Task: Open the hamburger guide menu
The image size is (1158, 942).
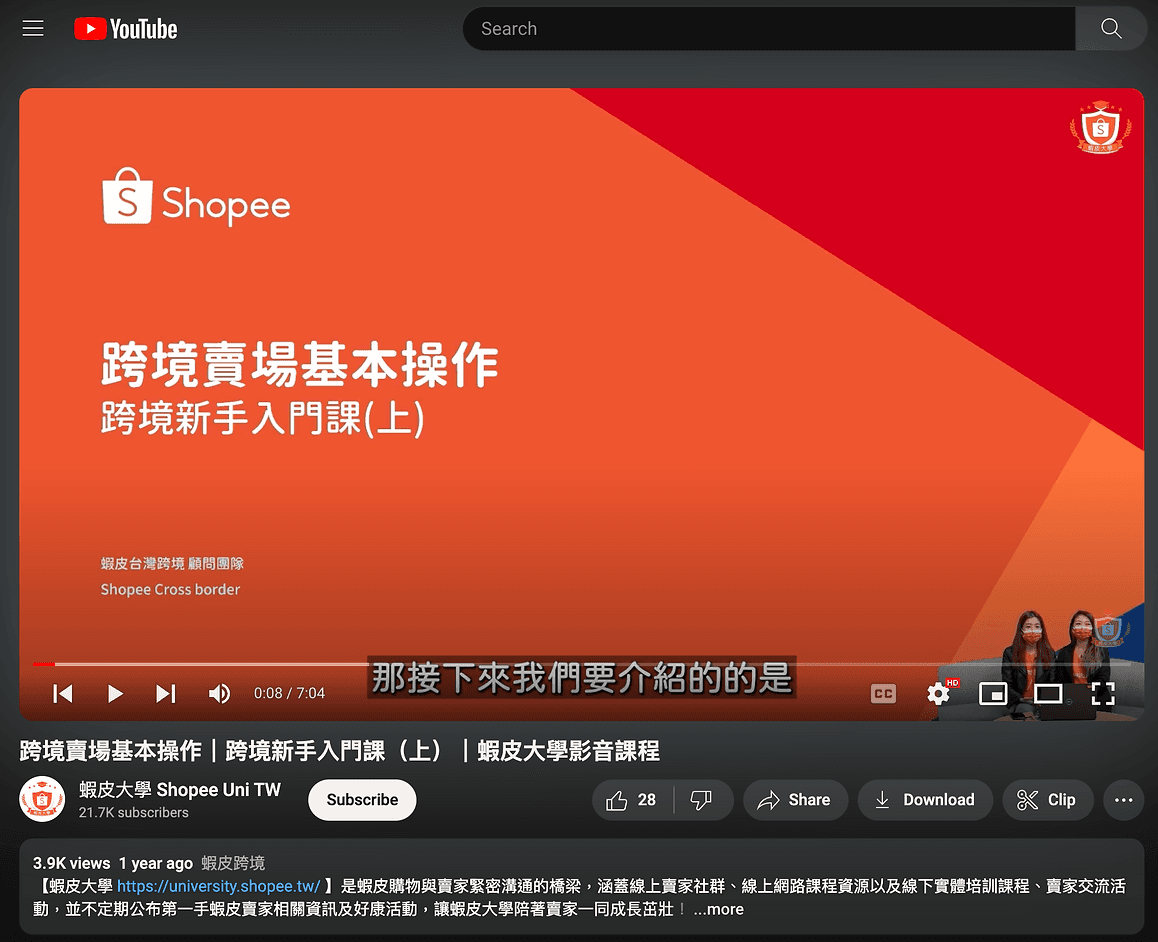Action: [32, 29]
